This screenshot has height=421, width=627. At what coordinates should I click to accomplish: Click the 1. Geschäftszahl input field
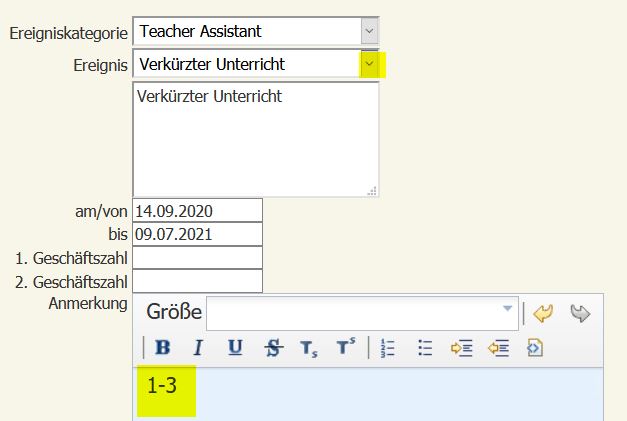(198, 257)
